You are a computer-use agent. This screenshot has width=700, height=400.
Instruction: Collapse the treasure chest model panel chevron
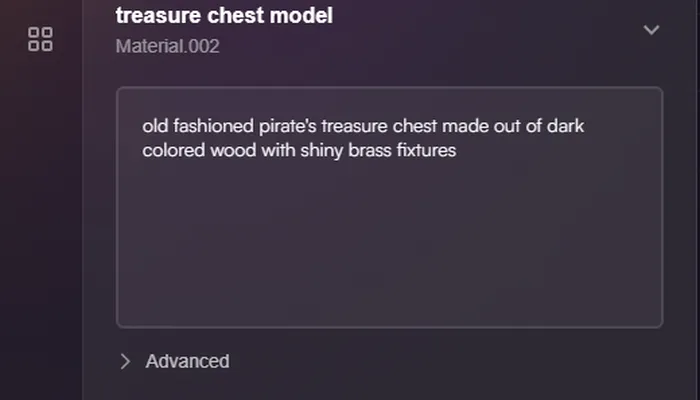[x=651, y=30]
